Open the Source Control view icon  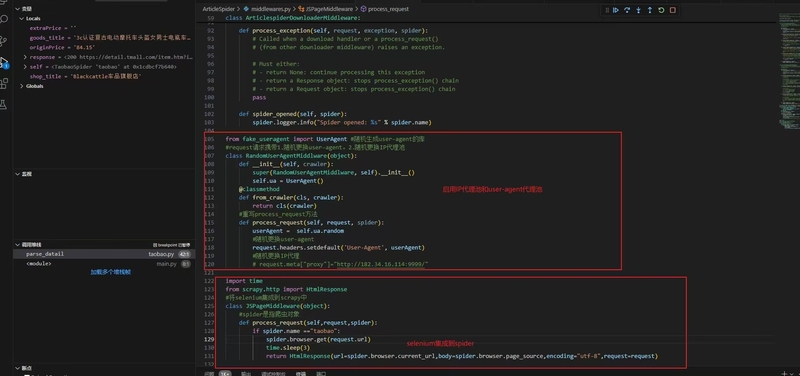(4, 41)
